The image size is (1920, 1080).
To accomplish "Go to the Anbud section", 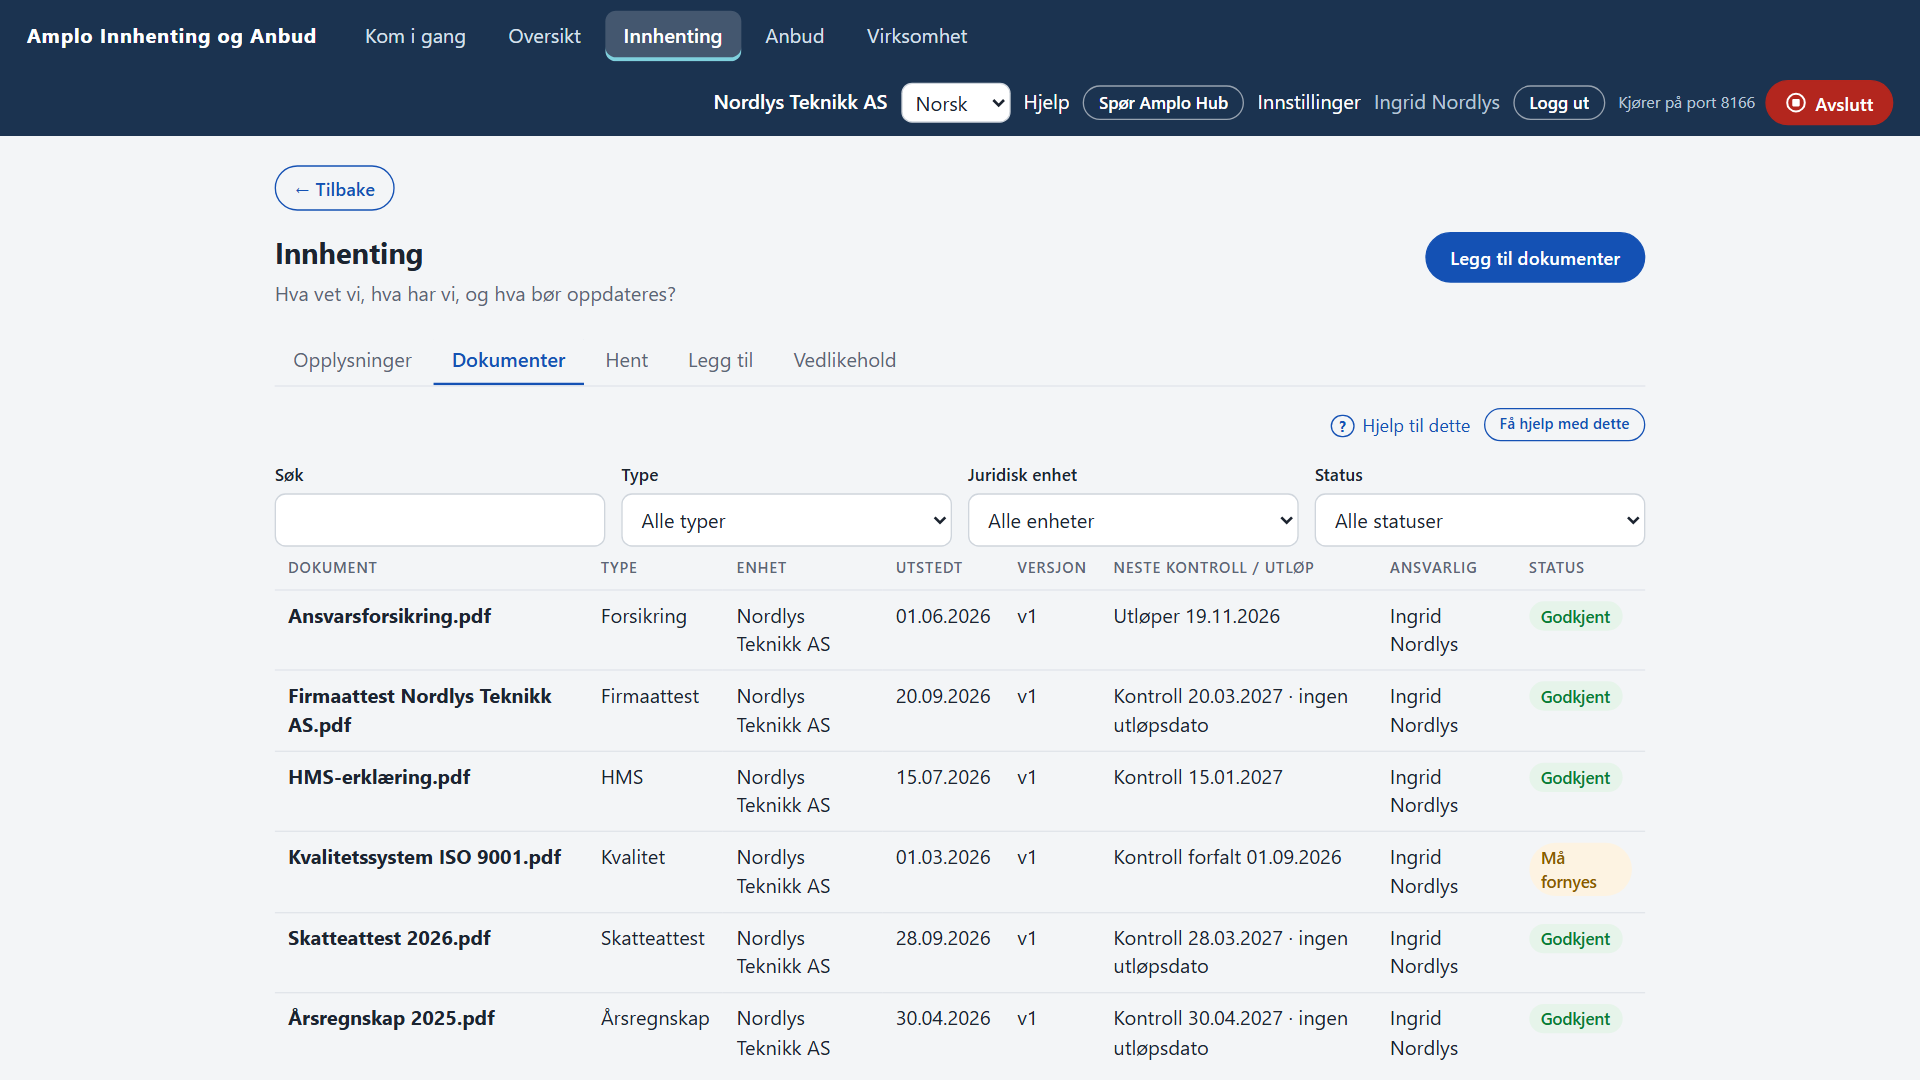I will (795, 36).
